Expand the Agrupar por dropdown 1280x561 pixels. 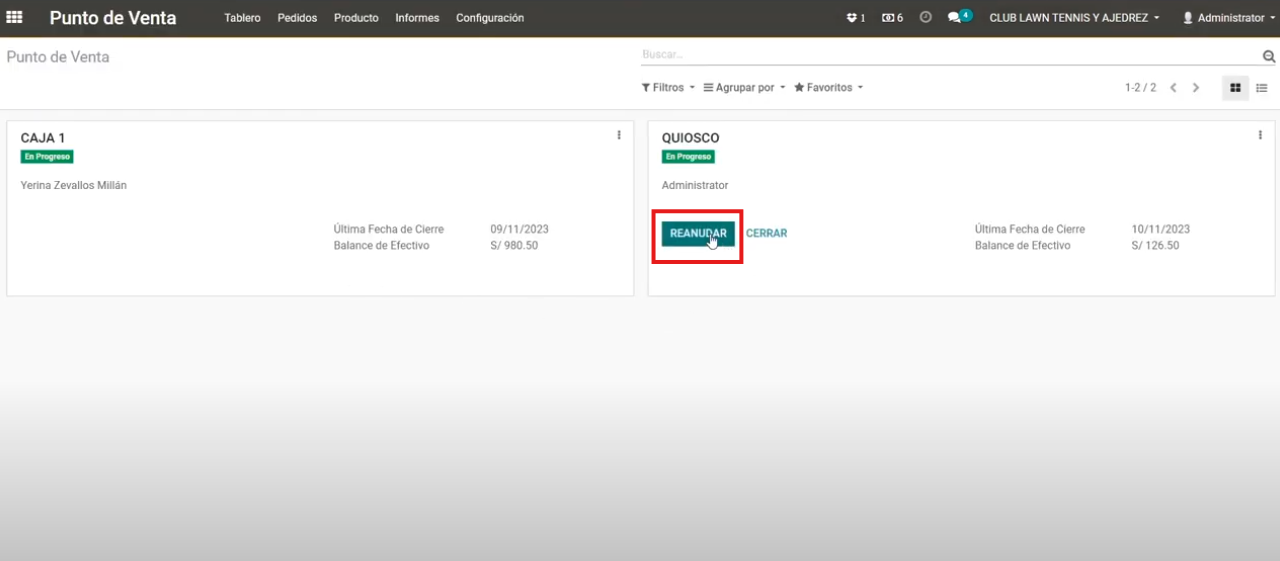[744, 88]
